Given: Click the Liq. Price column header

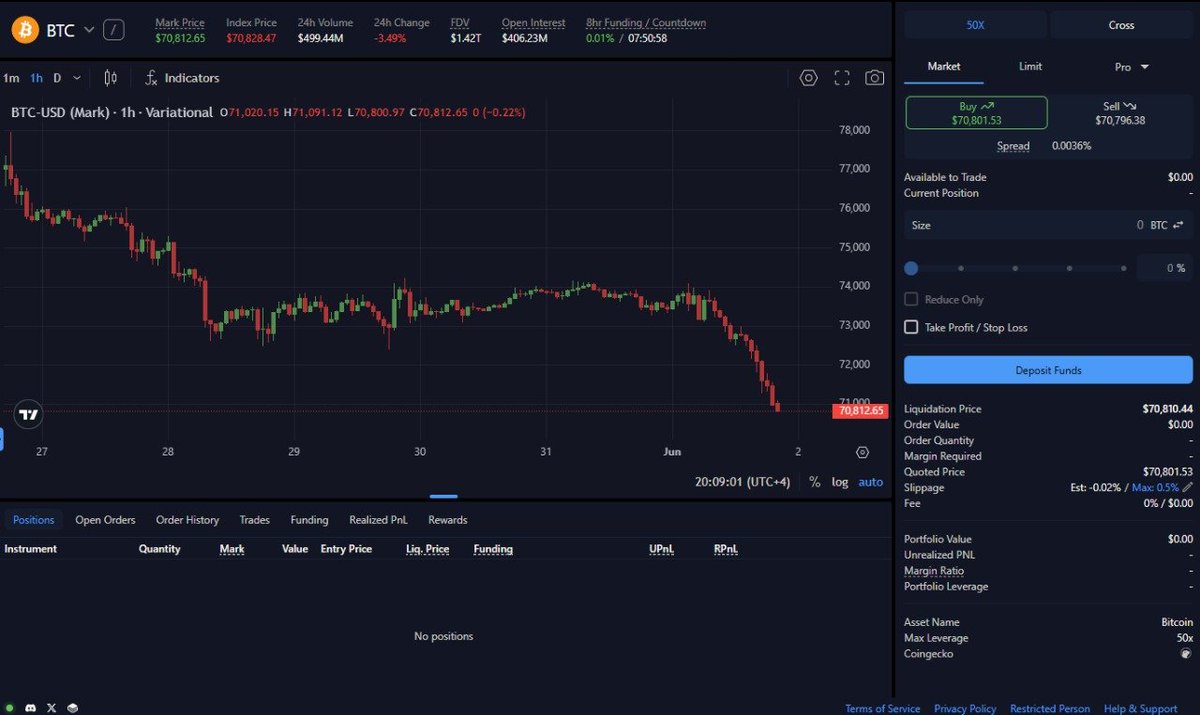Looking at the screenshot, I should pos(427,549).
